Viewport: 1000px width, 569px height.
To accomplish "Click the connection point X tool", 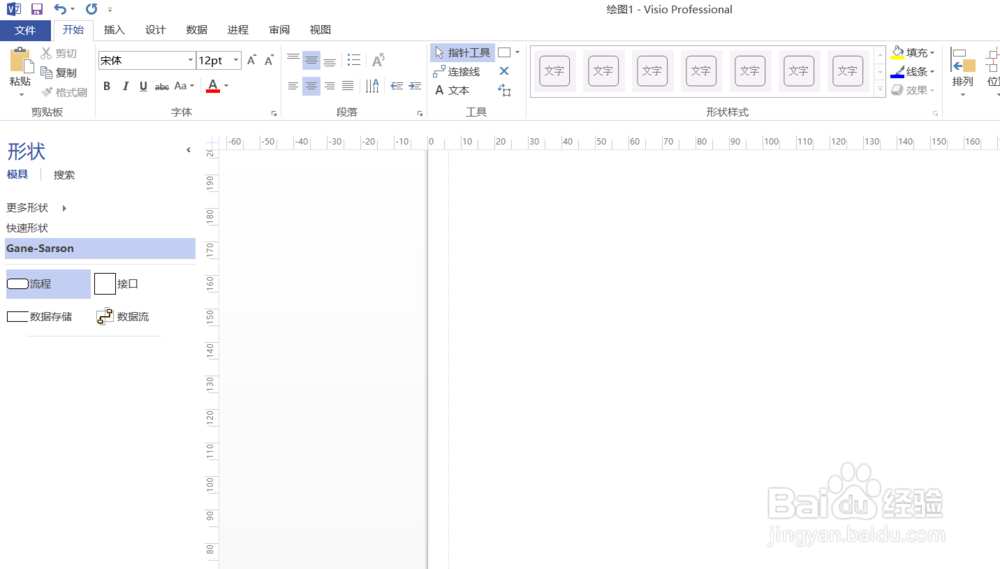I will click(504, 71).
